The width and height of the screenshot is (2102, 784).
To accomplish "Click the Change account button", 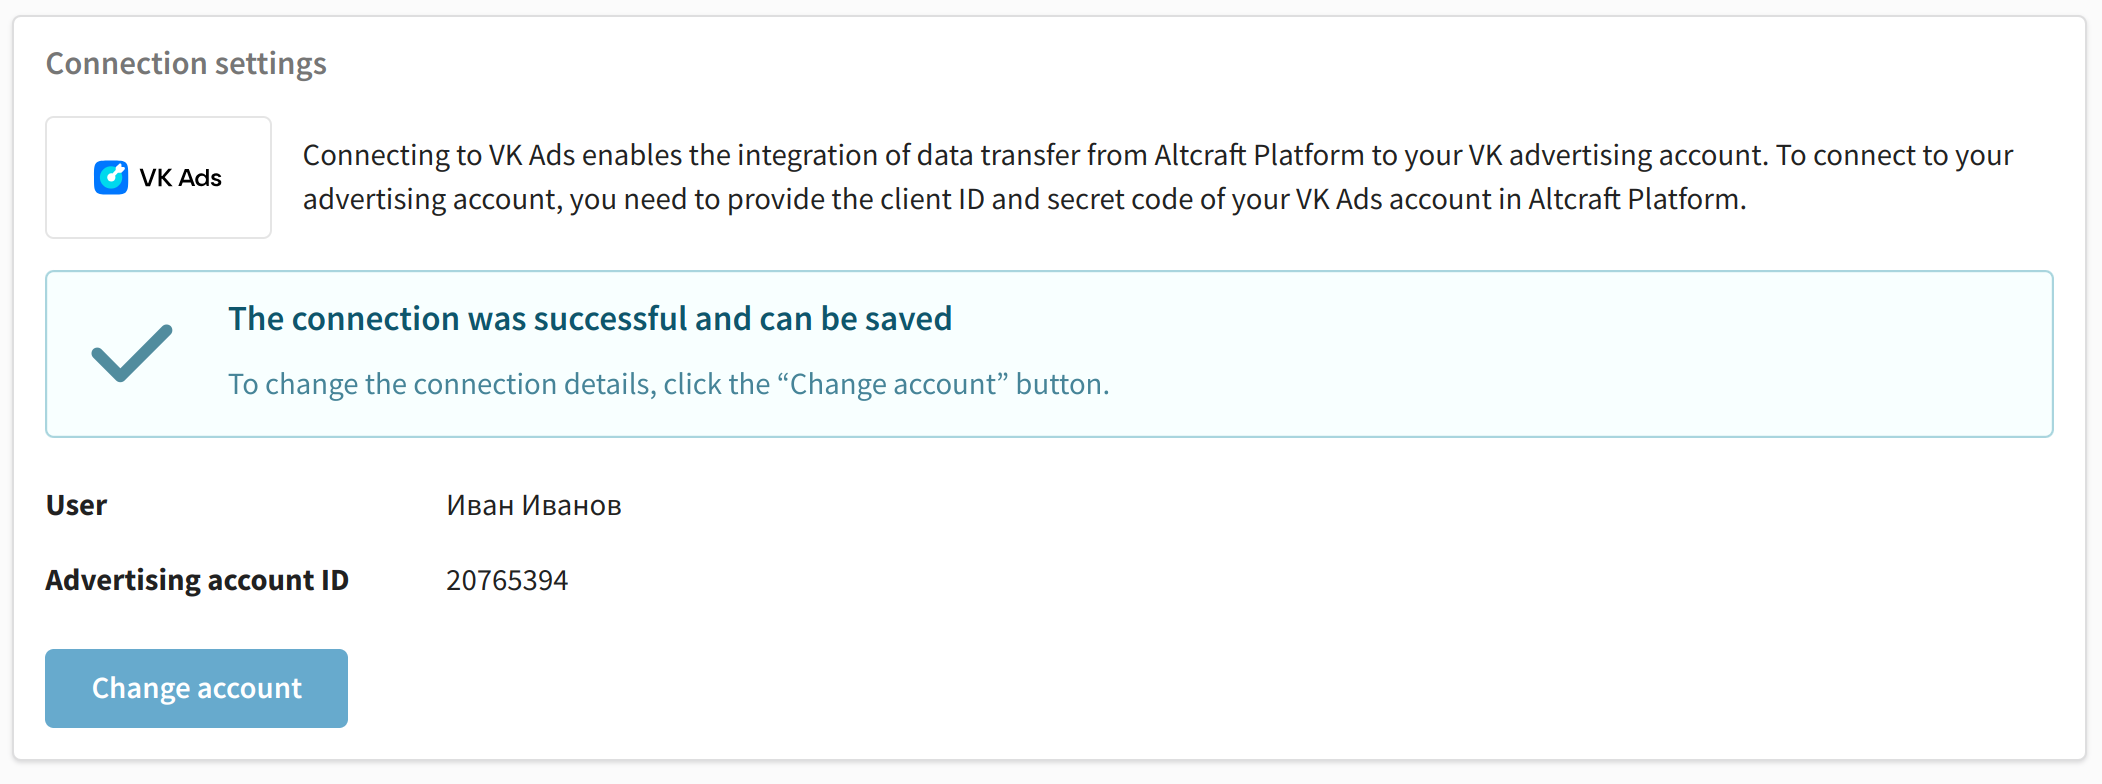I will pos(196,688).
